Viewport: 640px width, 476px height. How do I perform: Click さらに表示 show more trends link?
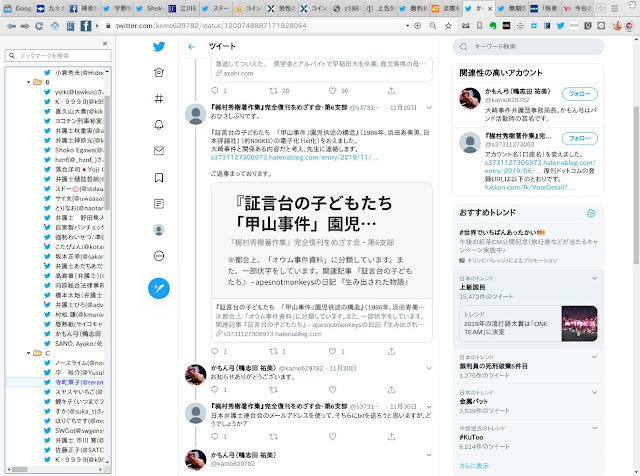pyautogui.click(x=473, y=465)
